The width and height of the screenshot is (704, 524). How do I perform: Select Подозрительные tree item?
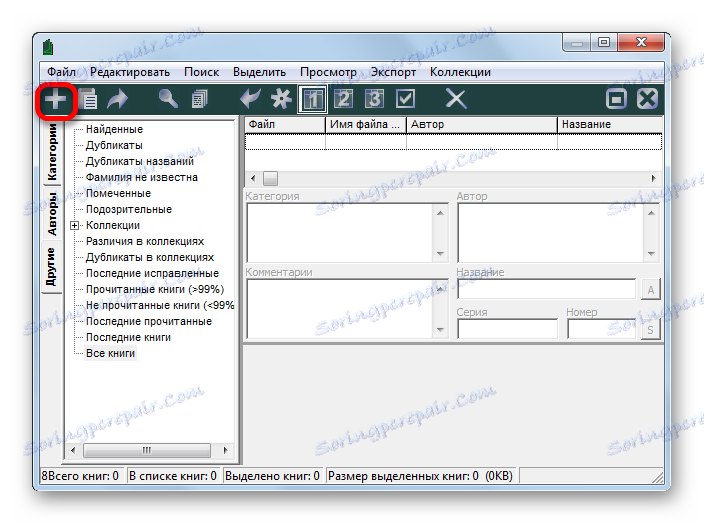point(129,209)
